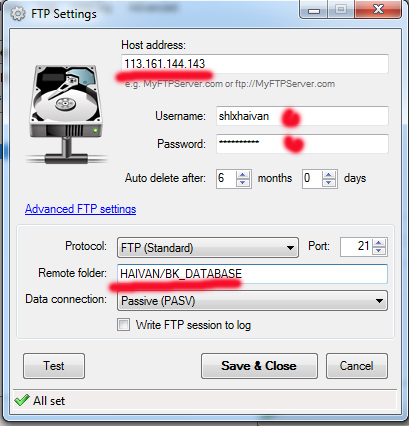Click the FTP Settings gear icon
The height and width of the screenshot is (426, 409).
17,14
